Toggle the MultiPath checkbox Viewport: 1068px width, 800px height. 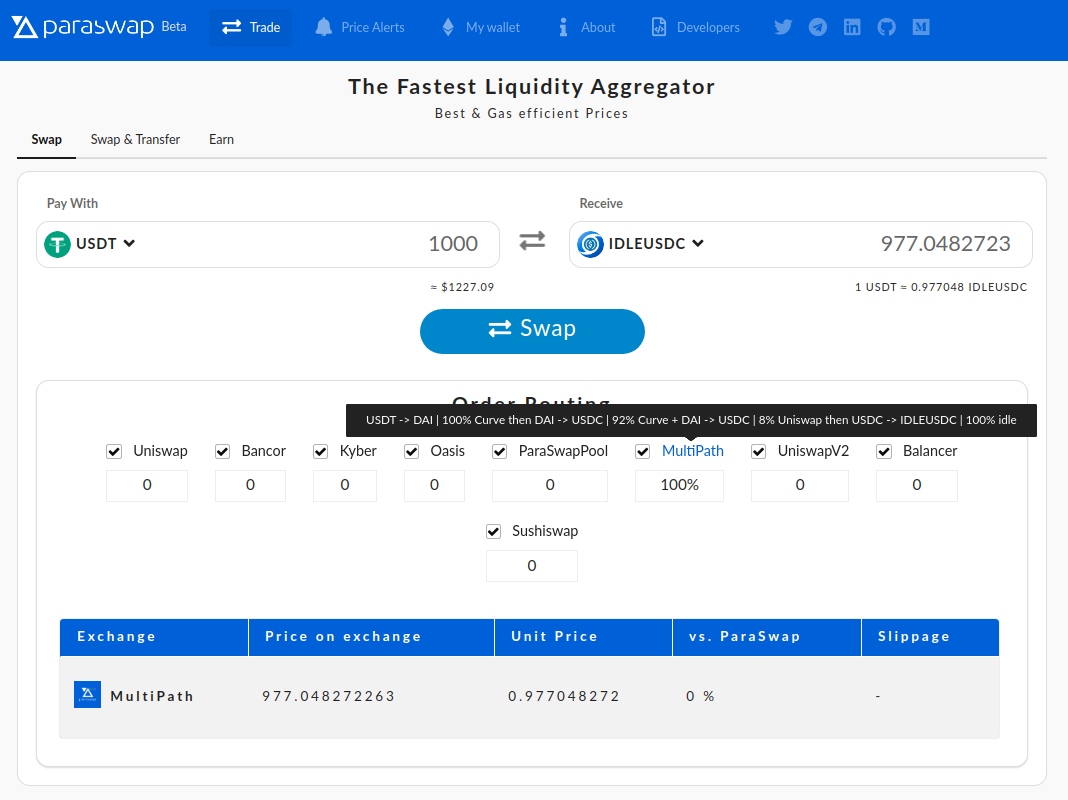[x=642, y=451]
